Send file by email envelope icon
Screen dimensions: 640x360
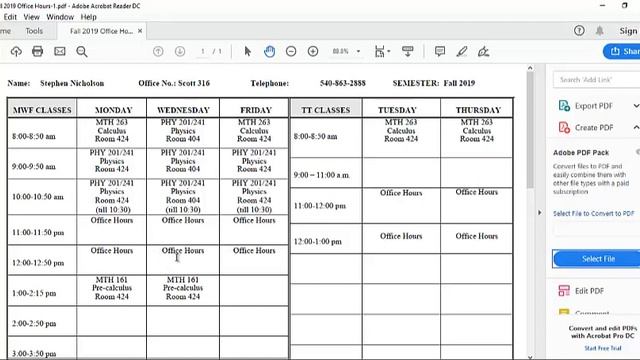point(60,51)
